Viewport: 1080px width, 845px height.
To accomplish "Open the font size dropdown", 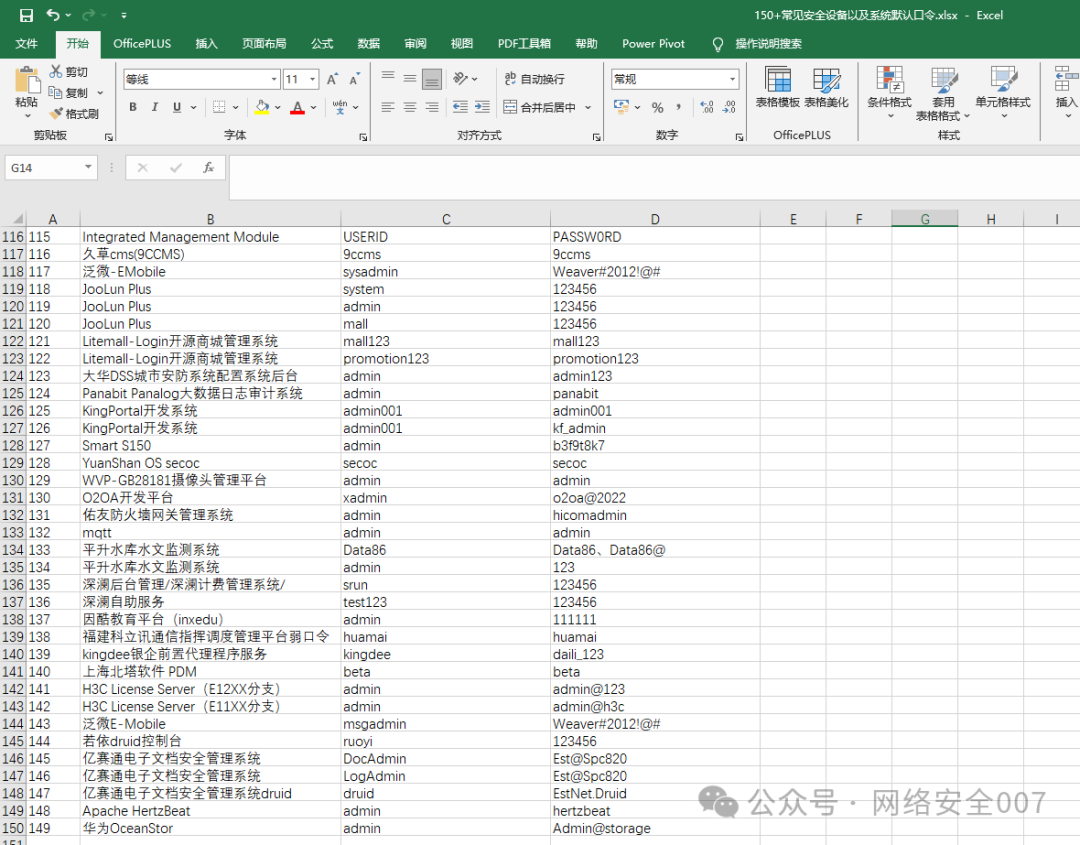I will pyautogui.click(x=313, y=79).
